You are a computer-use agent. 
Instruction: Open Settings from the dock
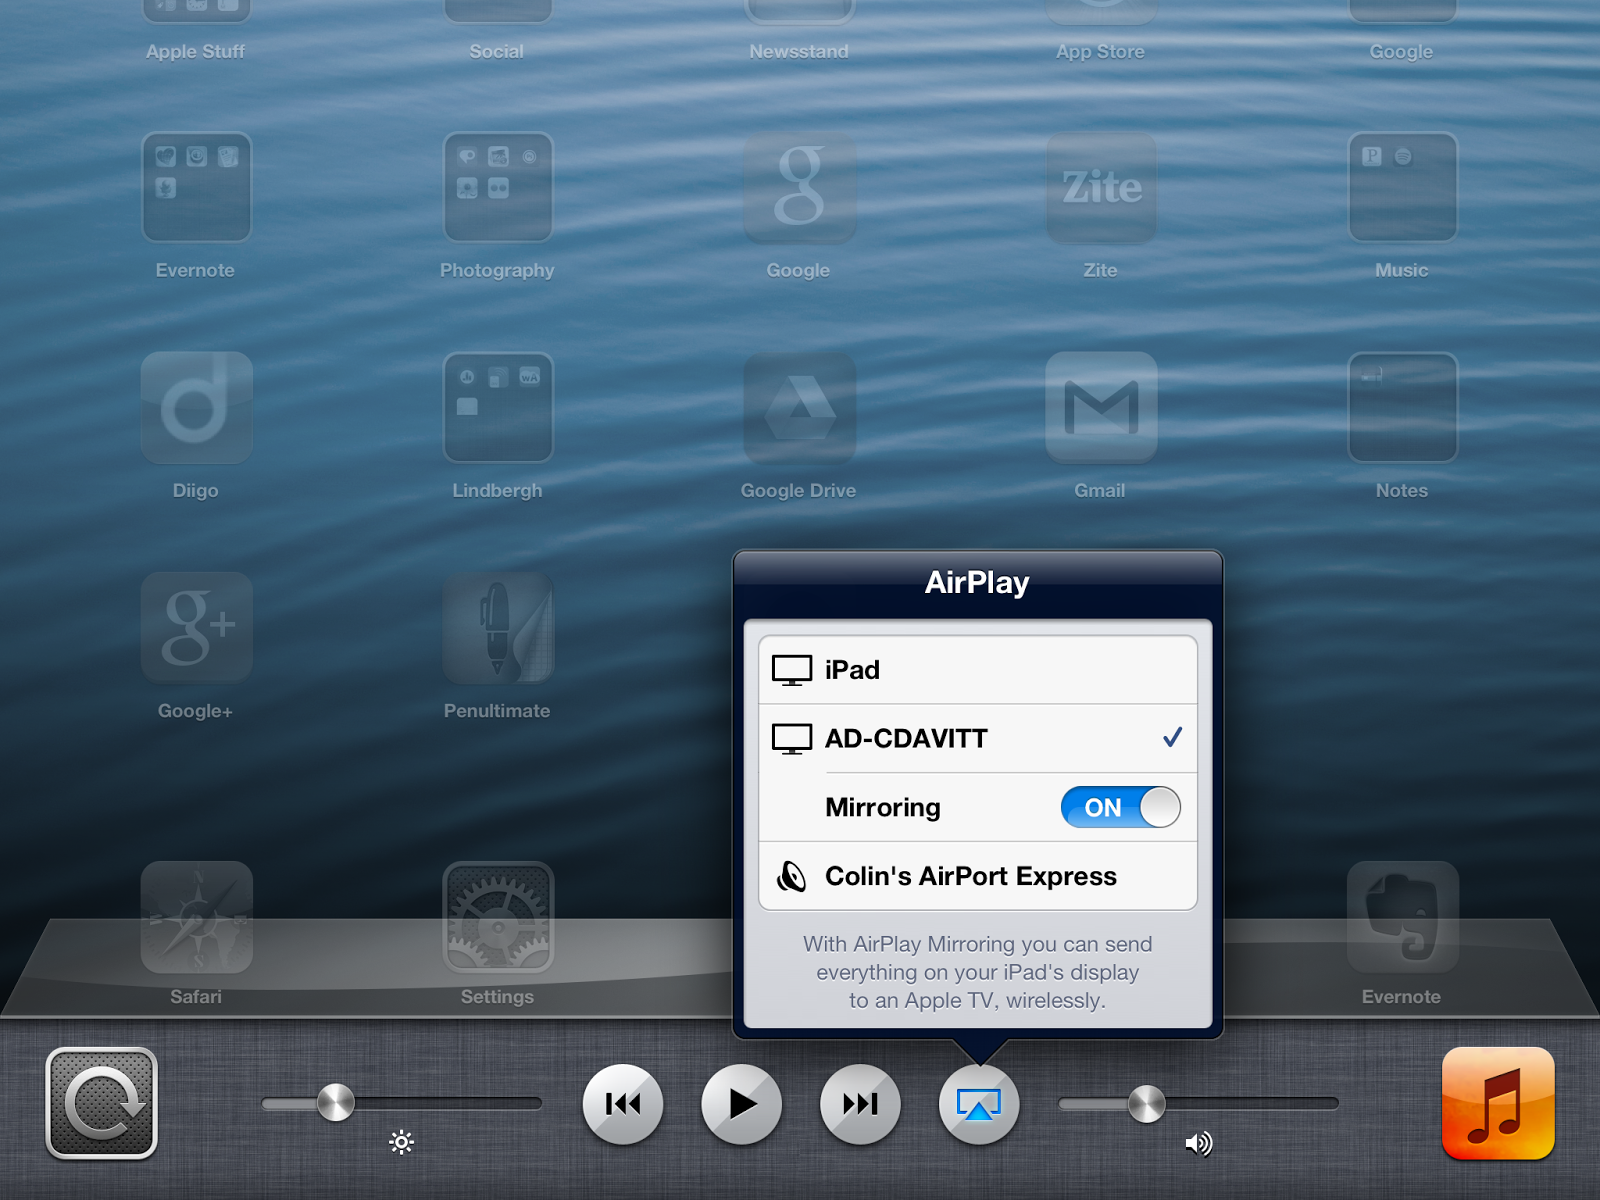point(498,917)
